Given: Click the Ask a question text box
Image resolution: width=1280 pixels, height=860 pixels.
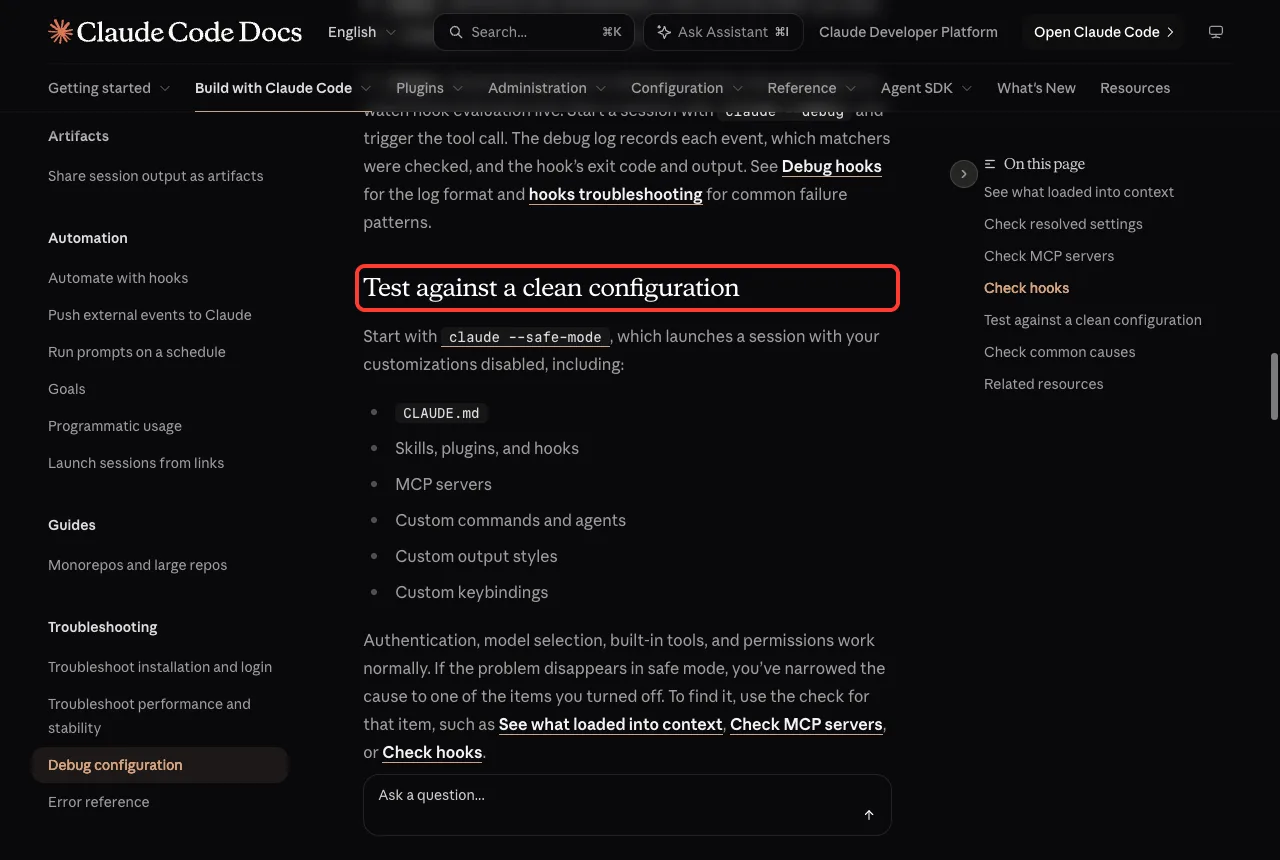Looking at the screenshot, I should point(627,804).
